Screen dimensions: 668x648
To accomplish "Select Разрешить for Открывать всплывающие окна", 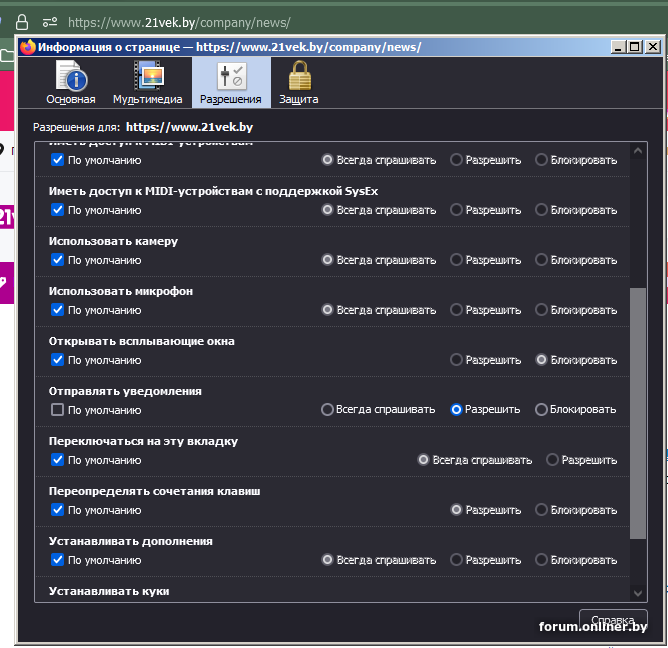I will pyautogui.click(x=456, y=360).
